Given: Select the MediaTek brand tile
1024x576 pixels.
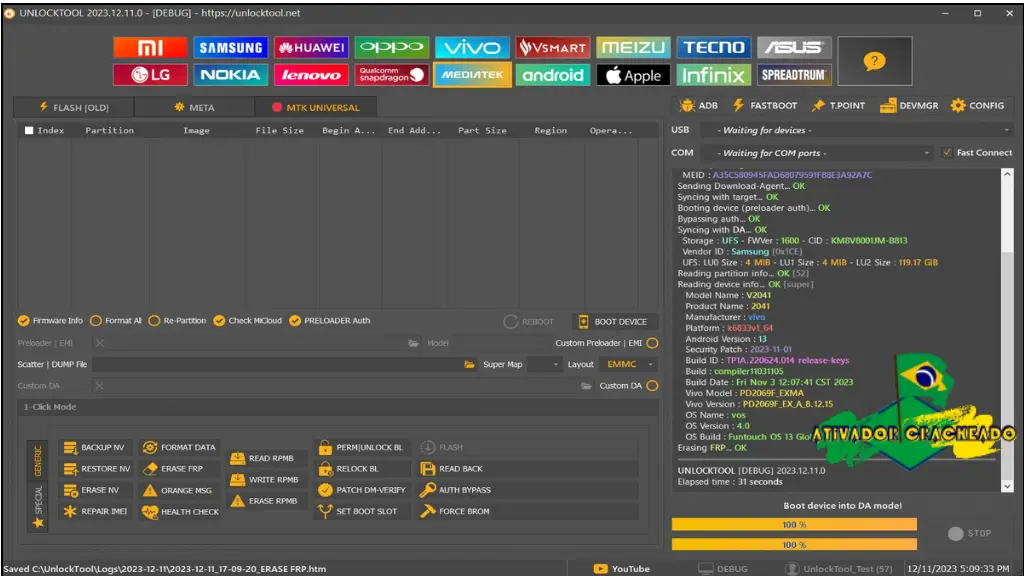Looking at the screenshot, I should coord(472,75).
